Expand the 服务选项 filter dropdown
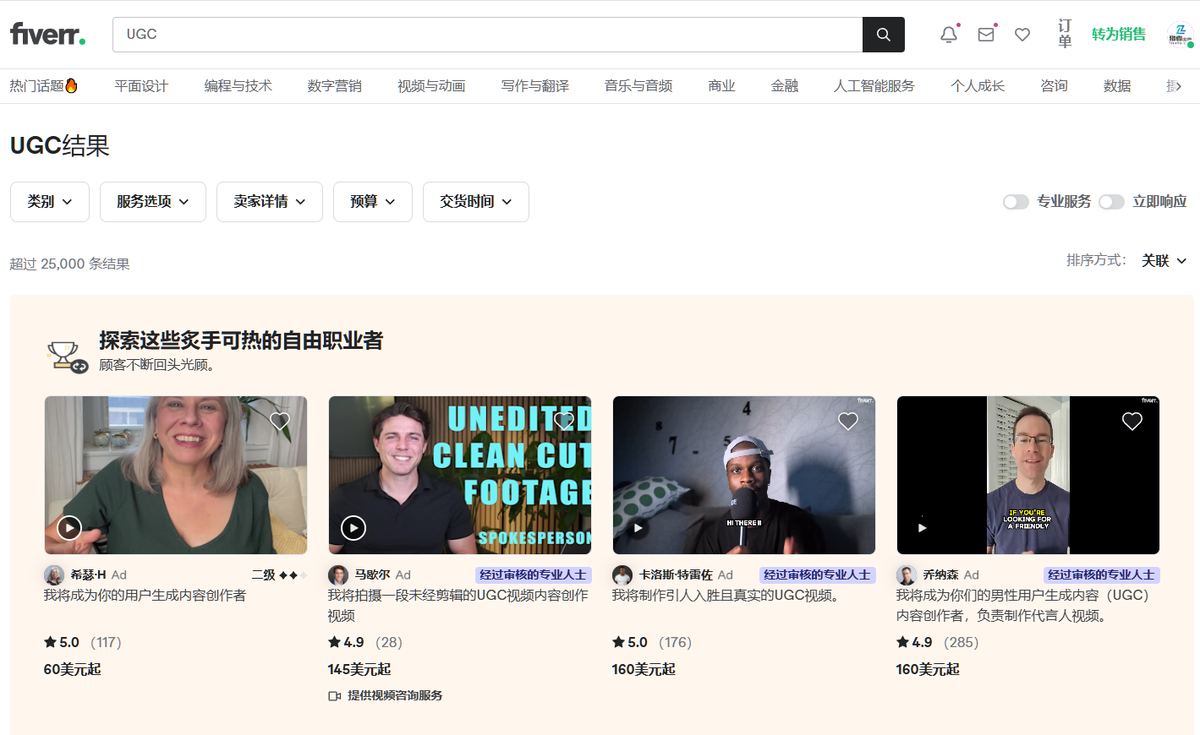The image size is (1200, 735). [153, 202]
